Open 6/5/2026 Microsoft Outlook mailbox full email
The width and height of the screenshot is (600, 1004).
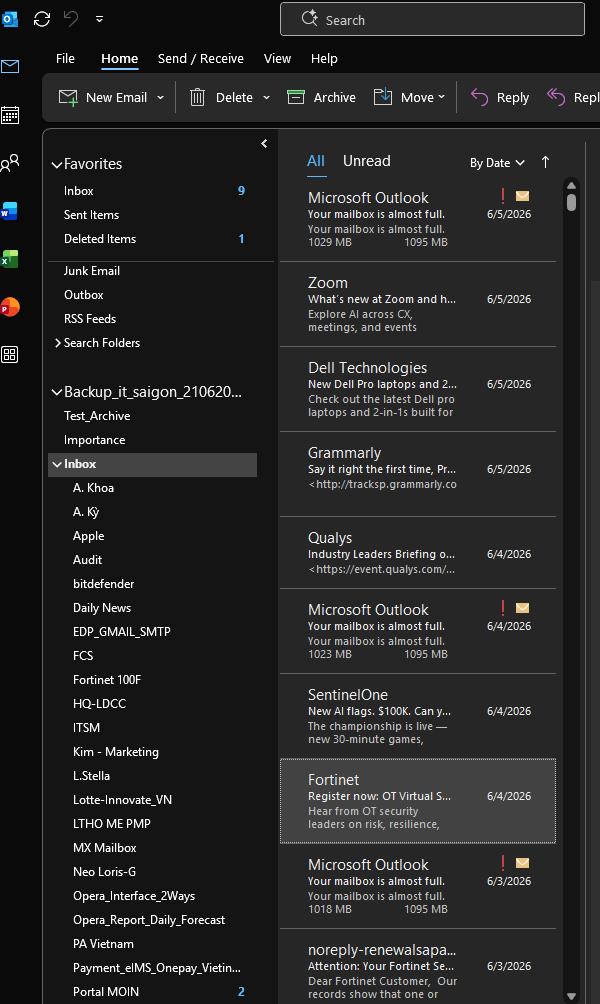pyautogui.click(x=418, y=219)
